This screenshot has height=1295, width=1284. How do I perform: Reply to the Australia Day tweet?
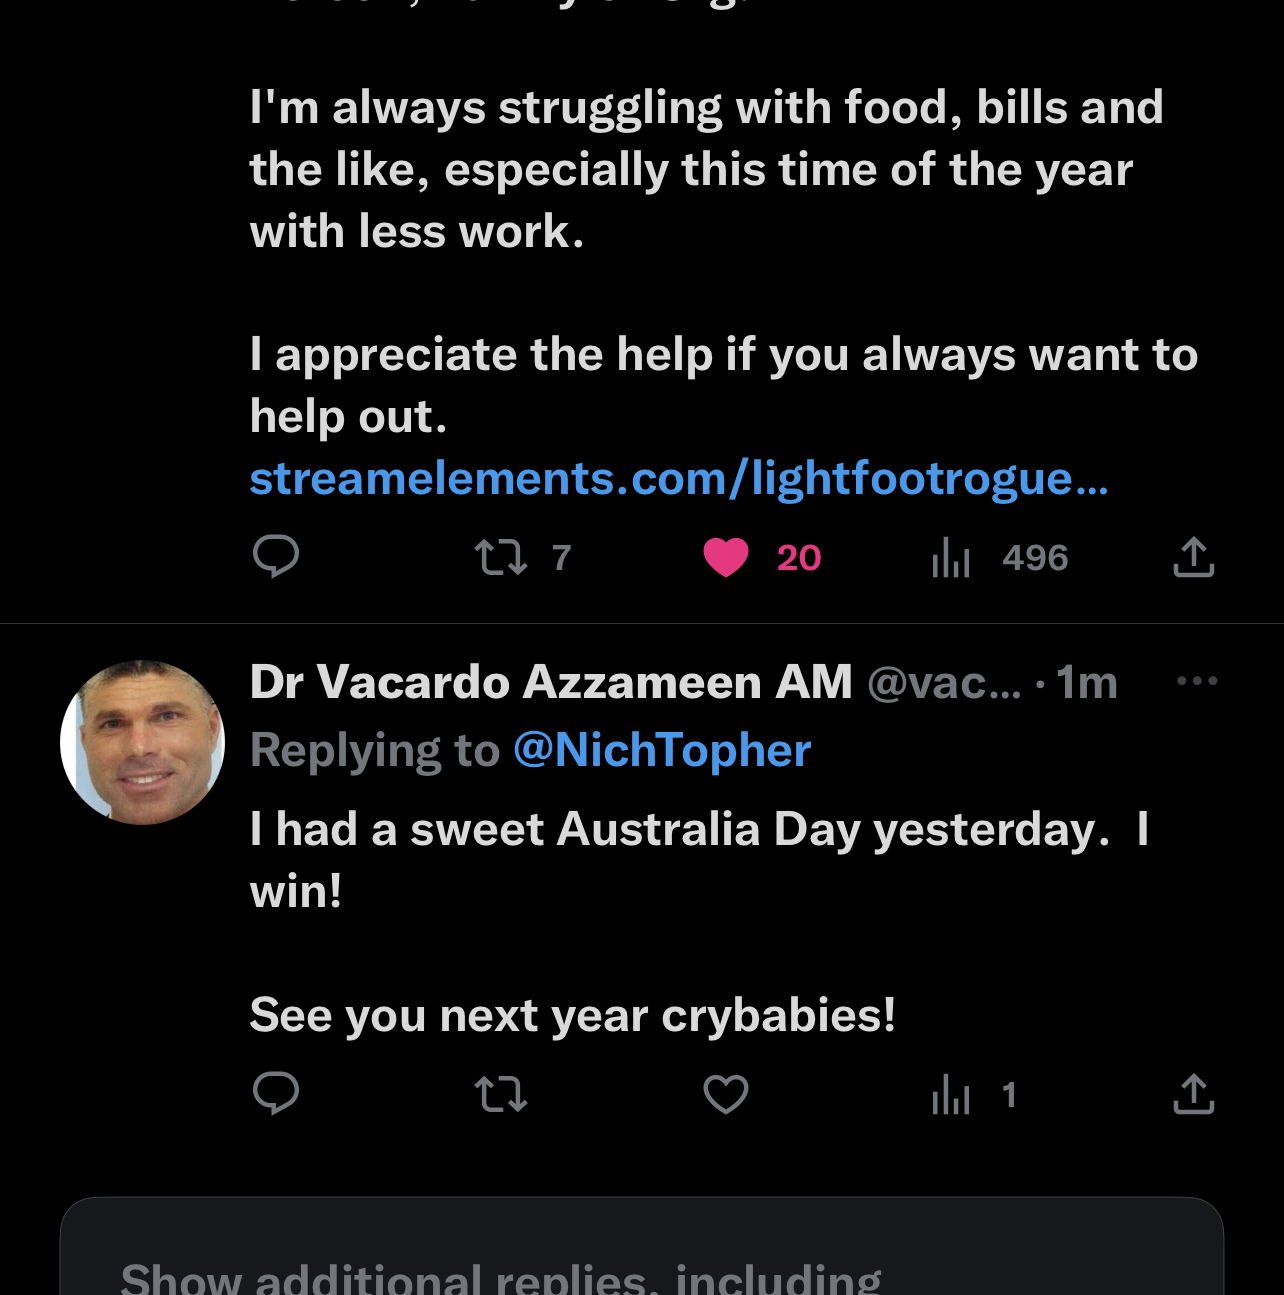point(276,1094)
